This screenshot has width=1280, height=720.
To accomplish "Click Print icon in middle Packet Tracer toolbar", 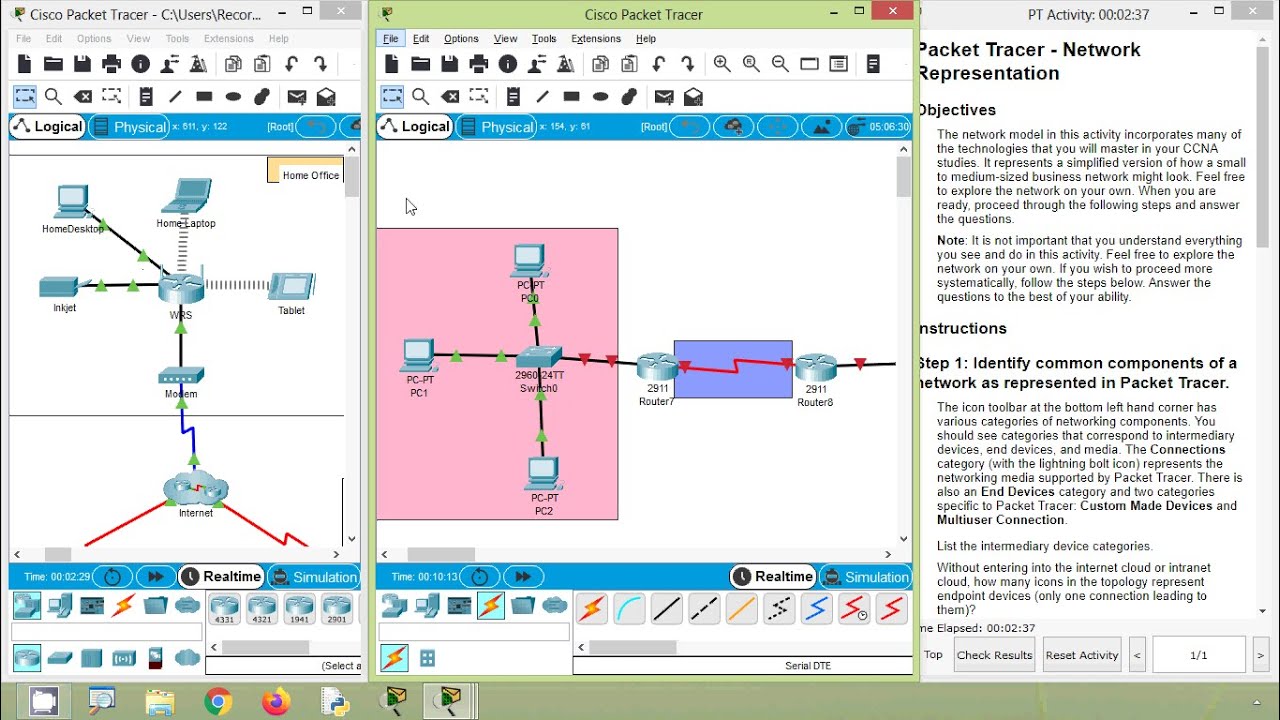I will point(479,64).
